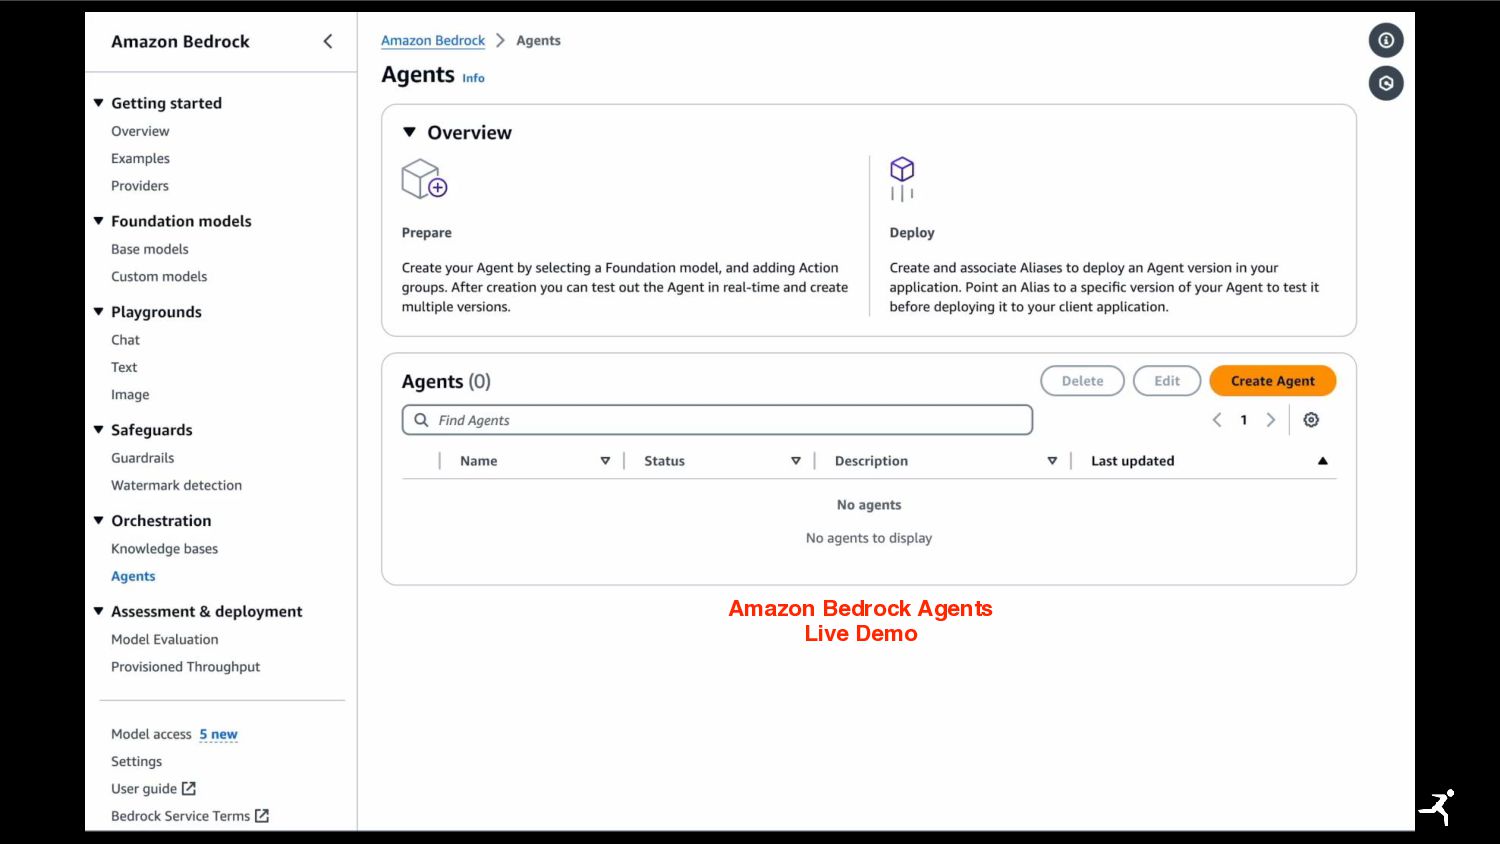Click the magnifier icon in Find Agents
1500x844 pixels.
pyautogui.click(x=422, y=420)
